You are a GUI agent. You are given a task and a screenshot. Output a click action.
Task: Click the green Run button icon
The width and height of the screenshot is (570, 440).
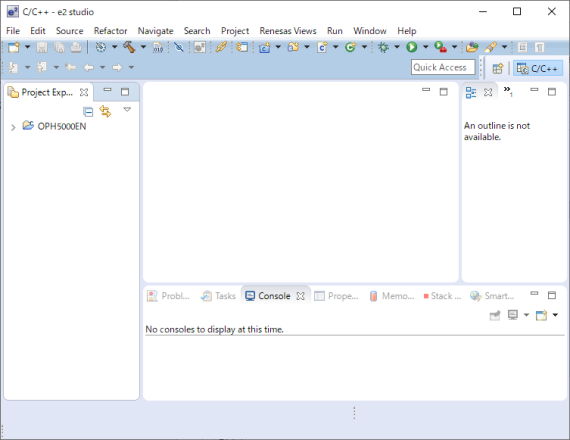pos(412,47)
